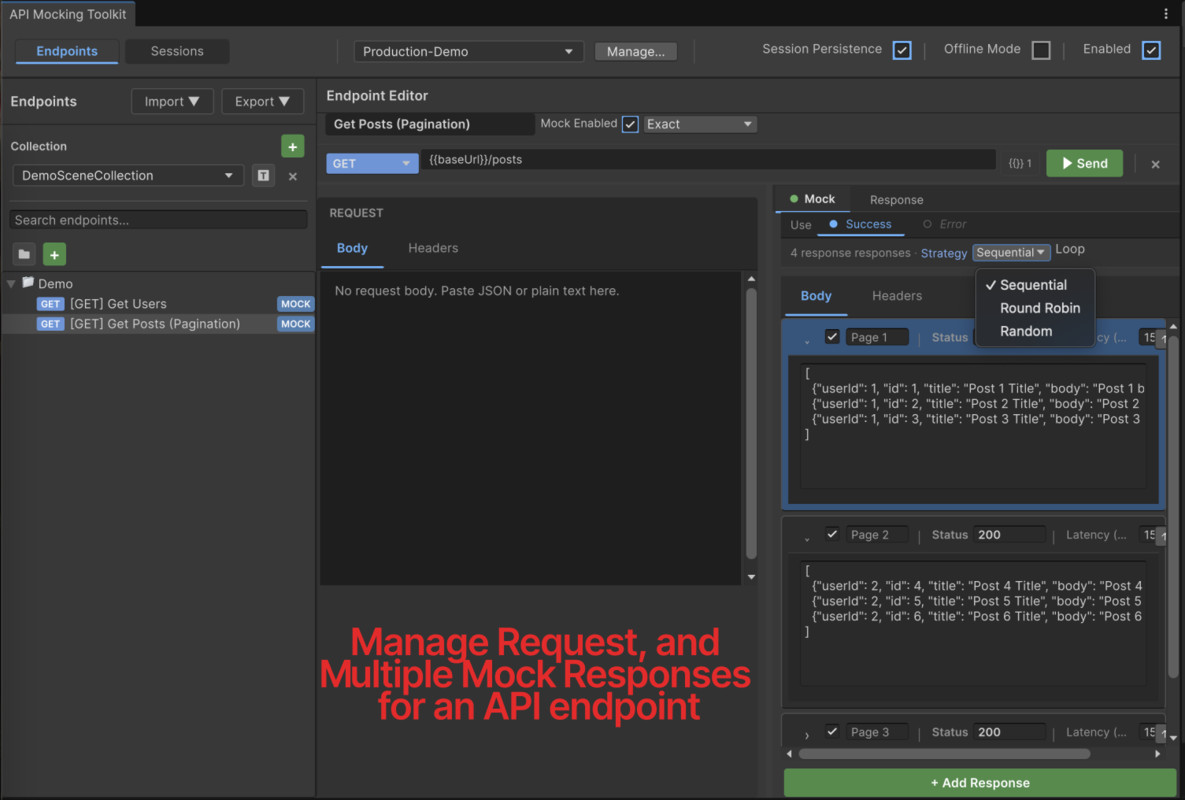
Task: Select the Error radio option
Action: click(x=944, y=224)
